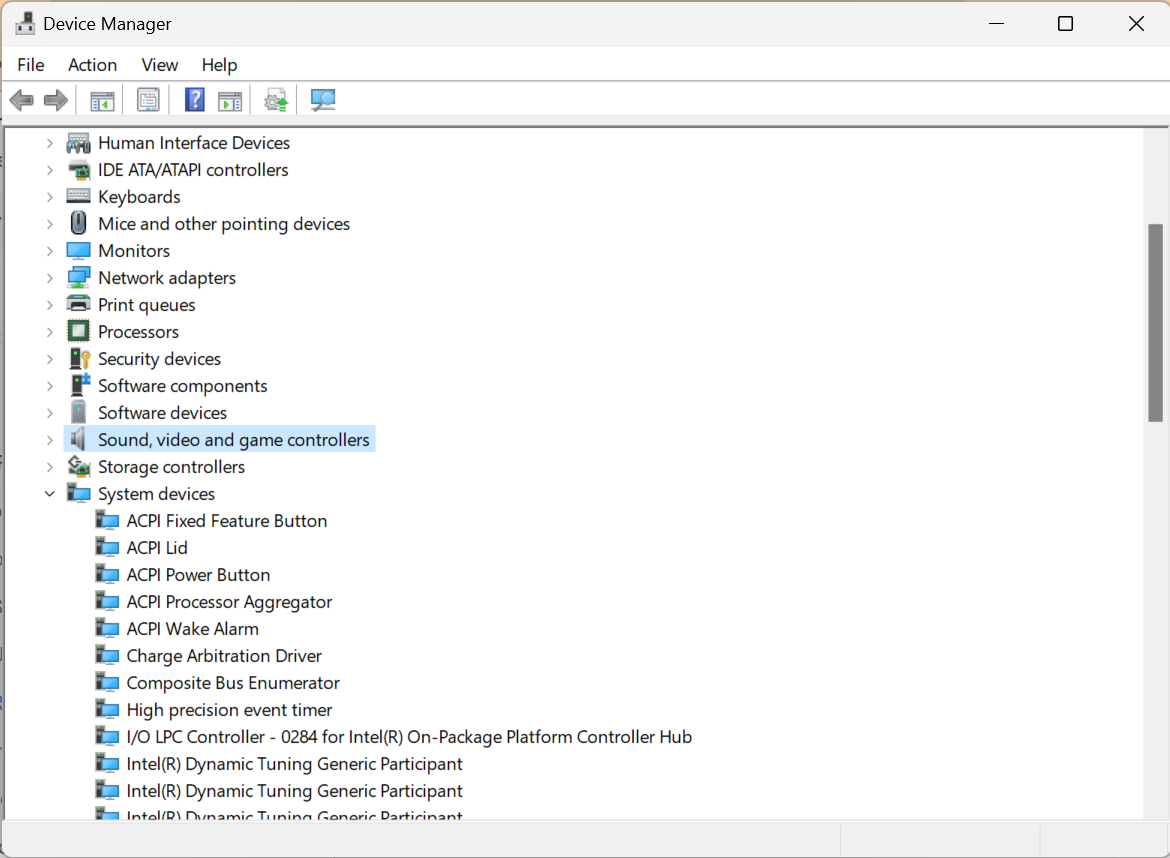Select the Storage controllers category
Viewport: 1170px width, 858px height.
pyautogui.click(x=169, y=466)
